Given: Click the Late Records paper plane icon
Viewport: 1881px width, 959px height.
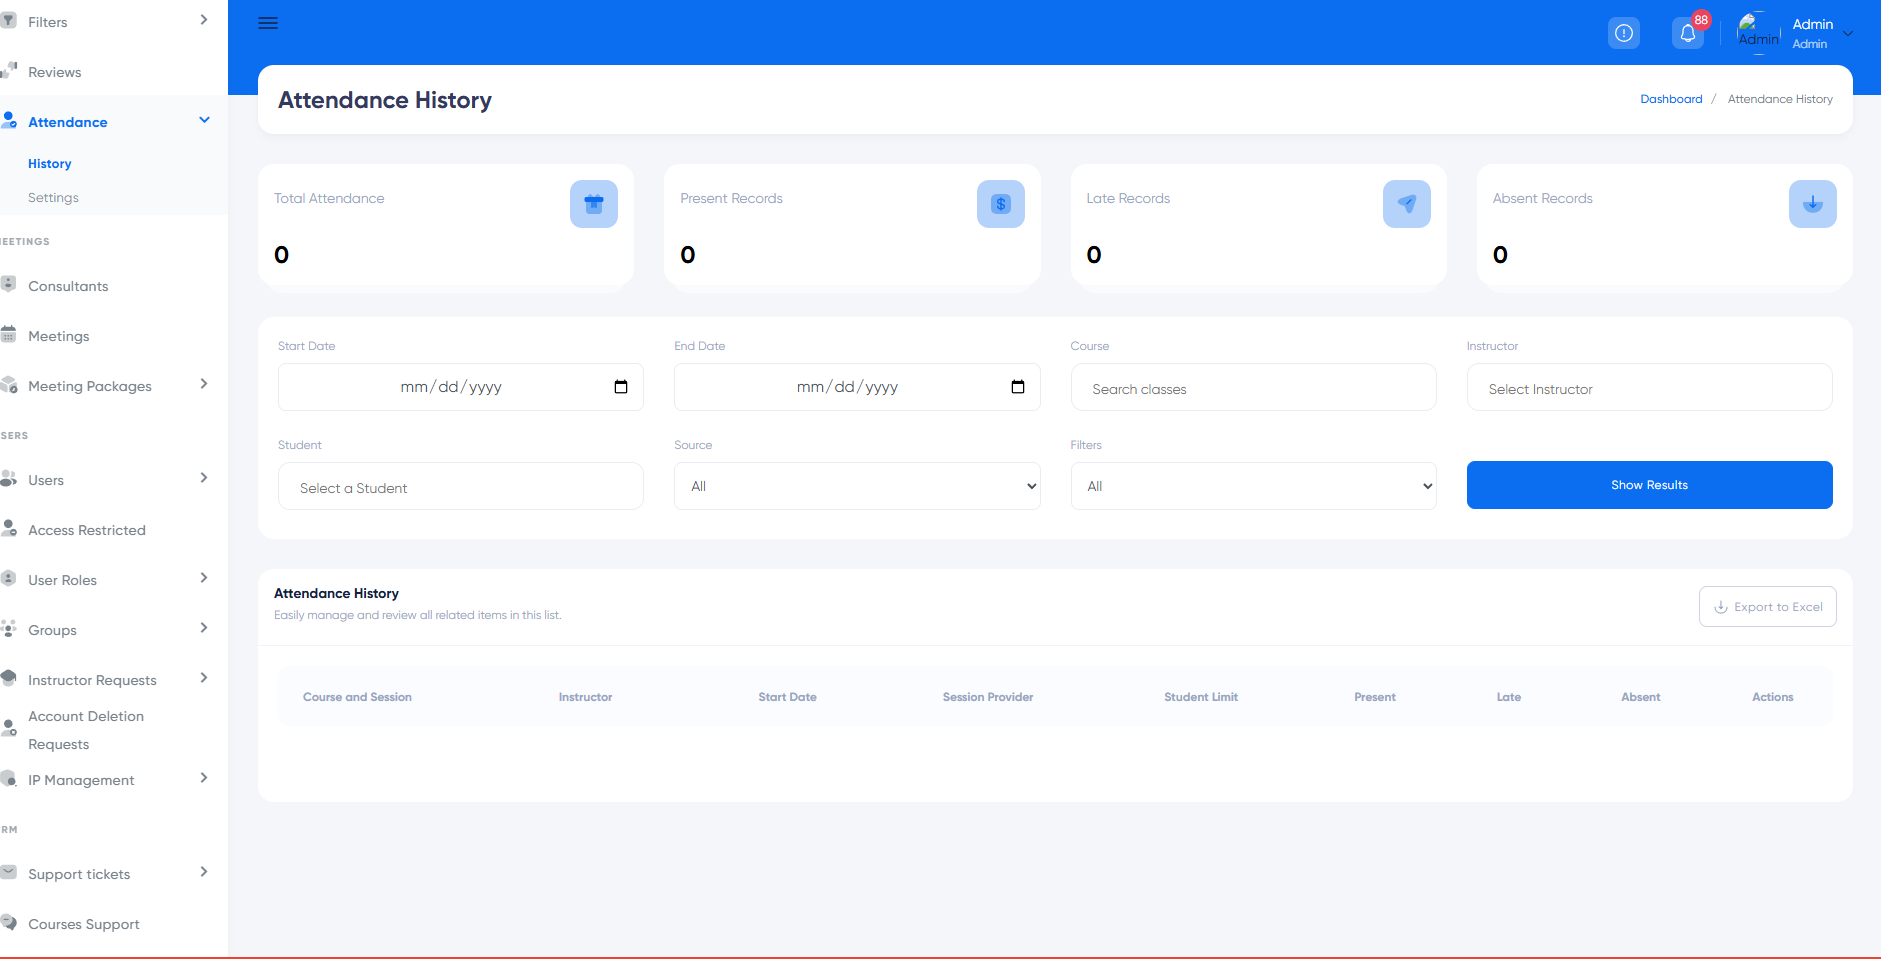Looking at the screenshot, I should (x=1407, y=204).
